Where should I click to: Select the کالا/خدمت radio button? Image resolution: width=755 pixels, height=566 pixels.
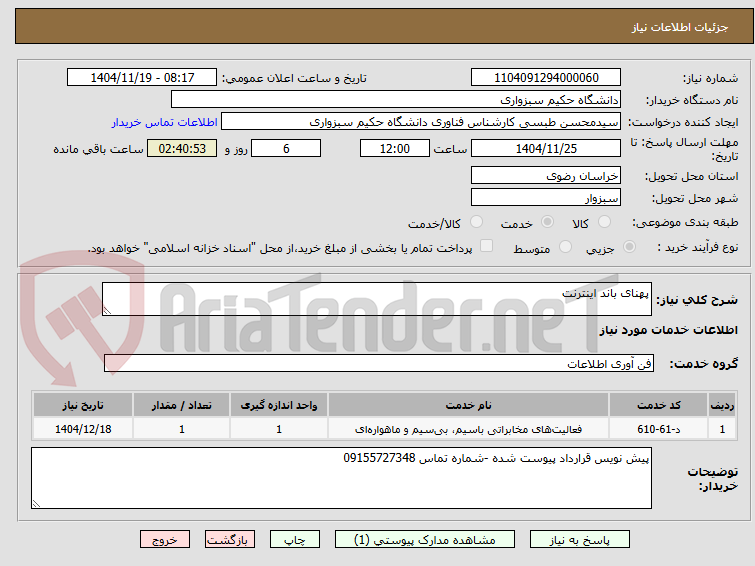(476, 222)
